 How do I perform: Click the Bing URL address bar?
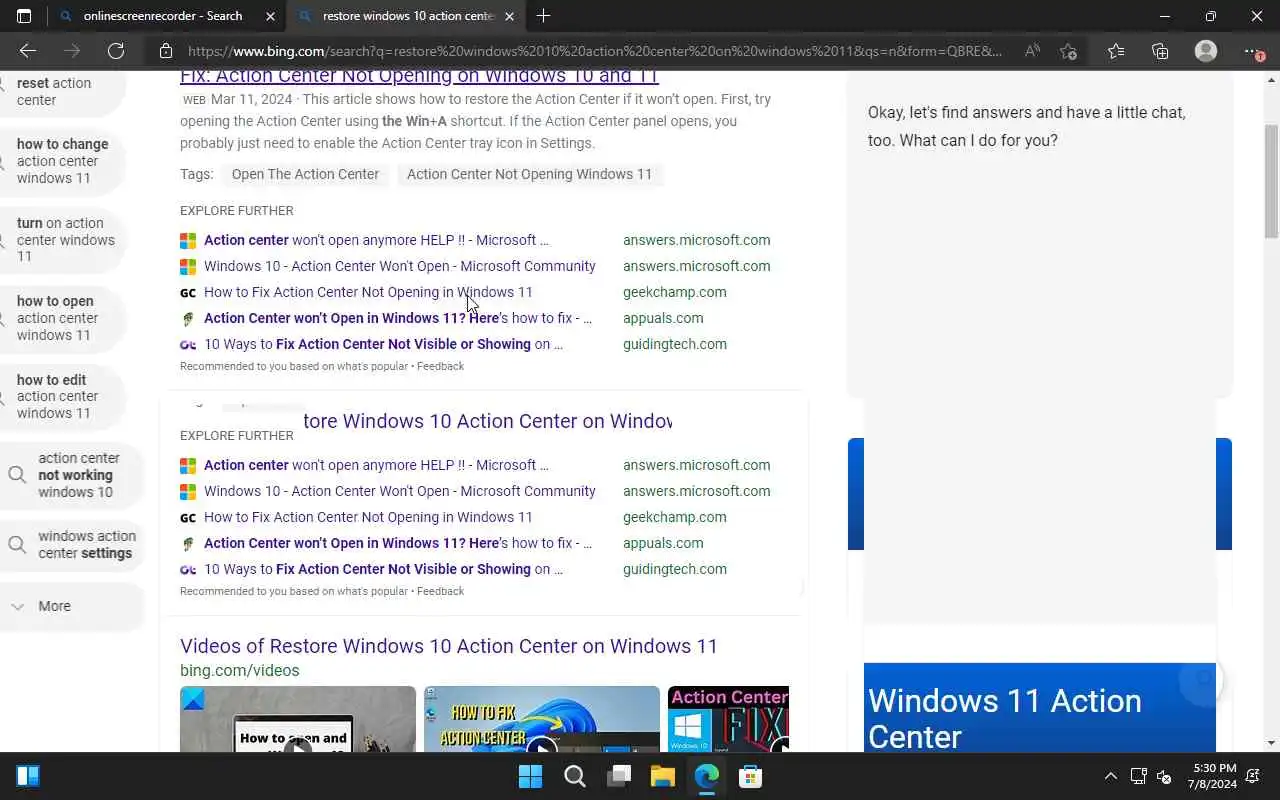[x=595, y=51]
